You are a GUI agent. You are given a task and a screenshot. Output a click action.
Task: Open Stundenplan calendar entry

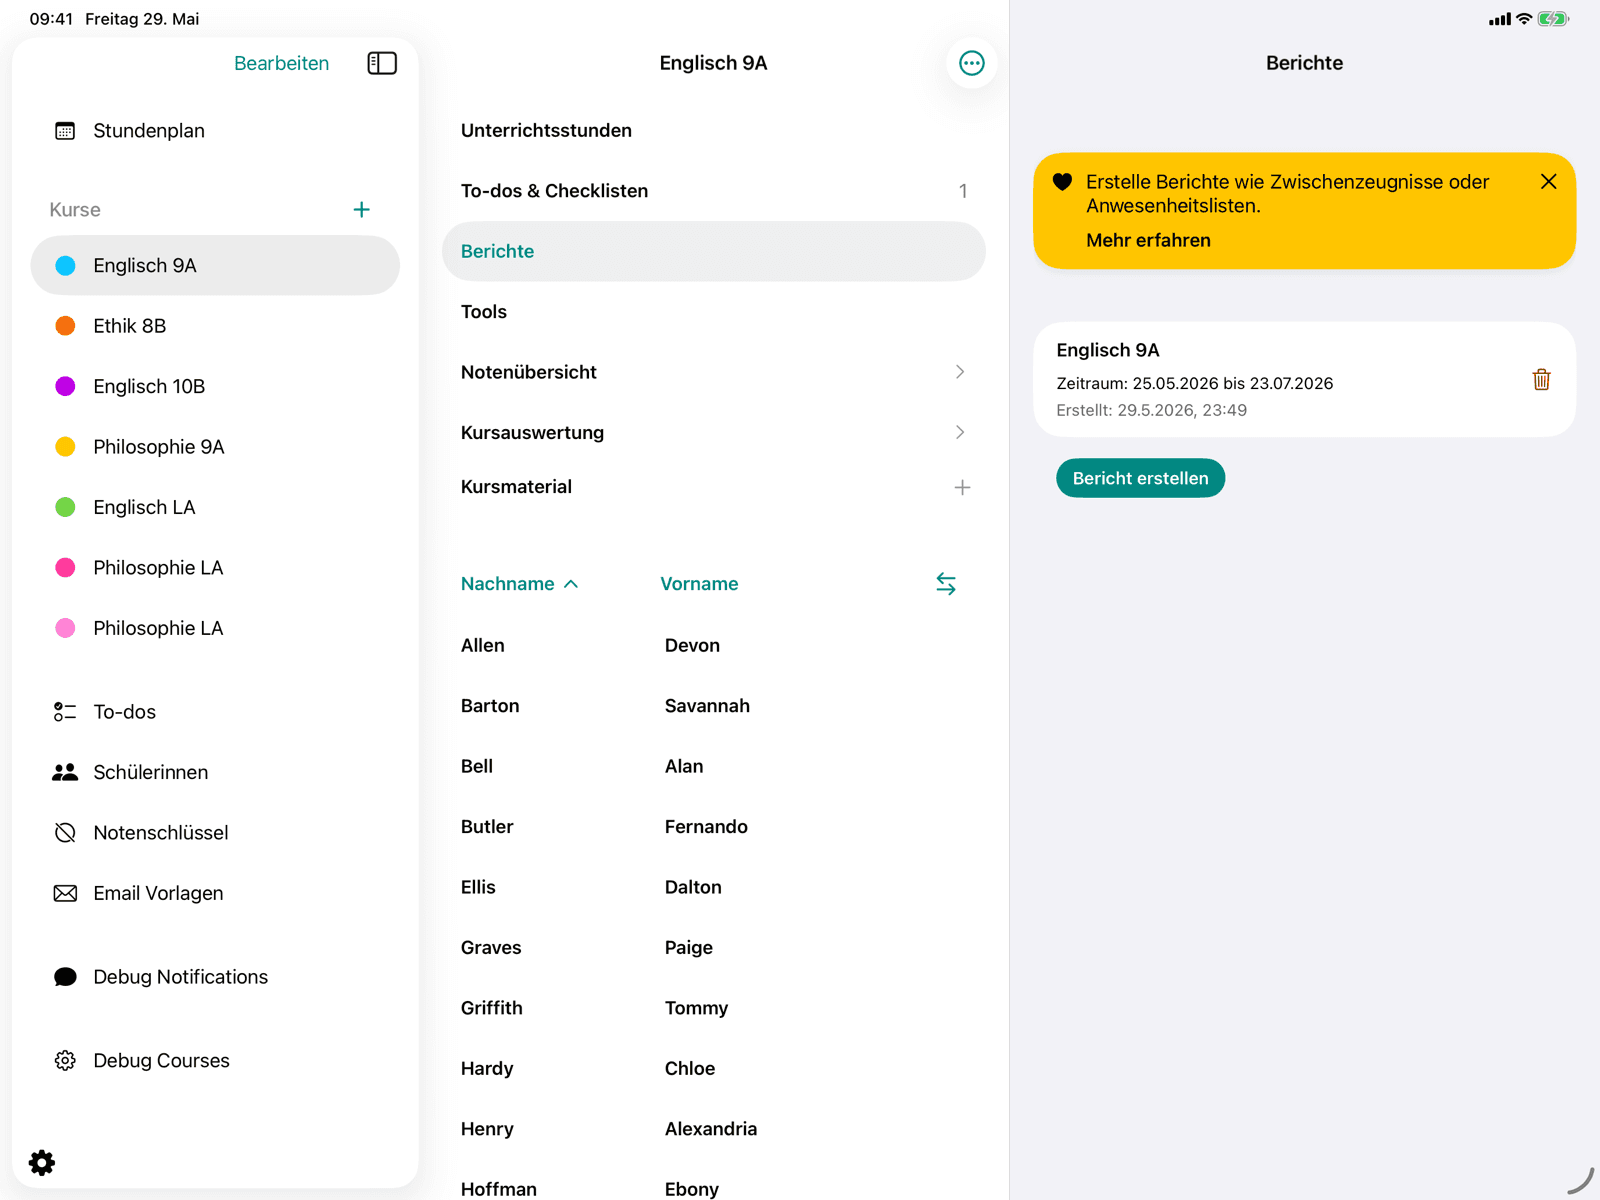(215, 131)
